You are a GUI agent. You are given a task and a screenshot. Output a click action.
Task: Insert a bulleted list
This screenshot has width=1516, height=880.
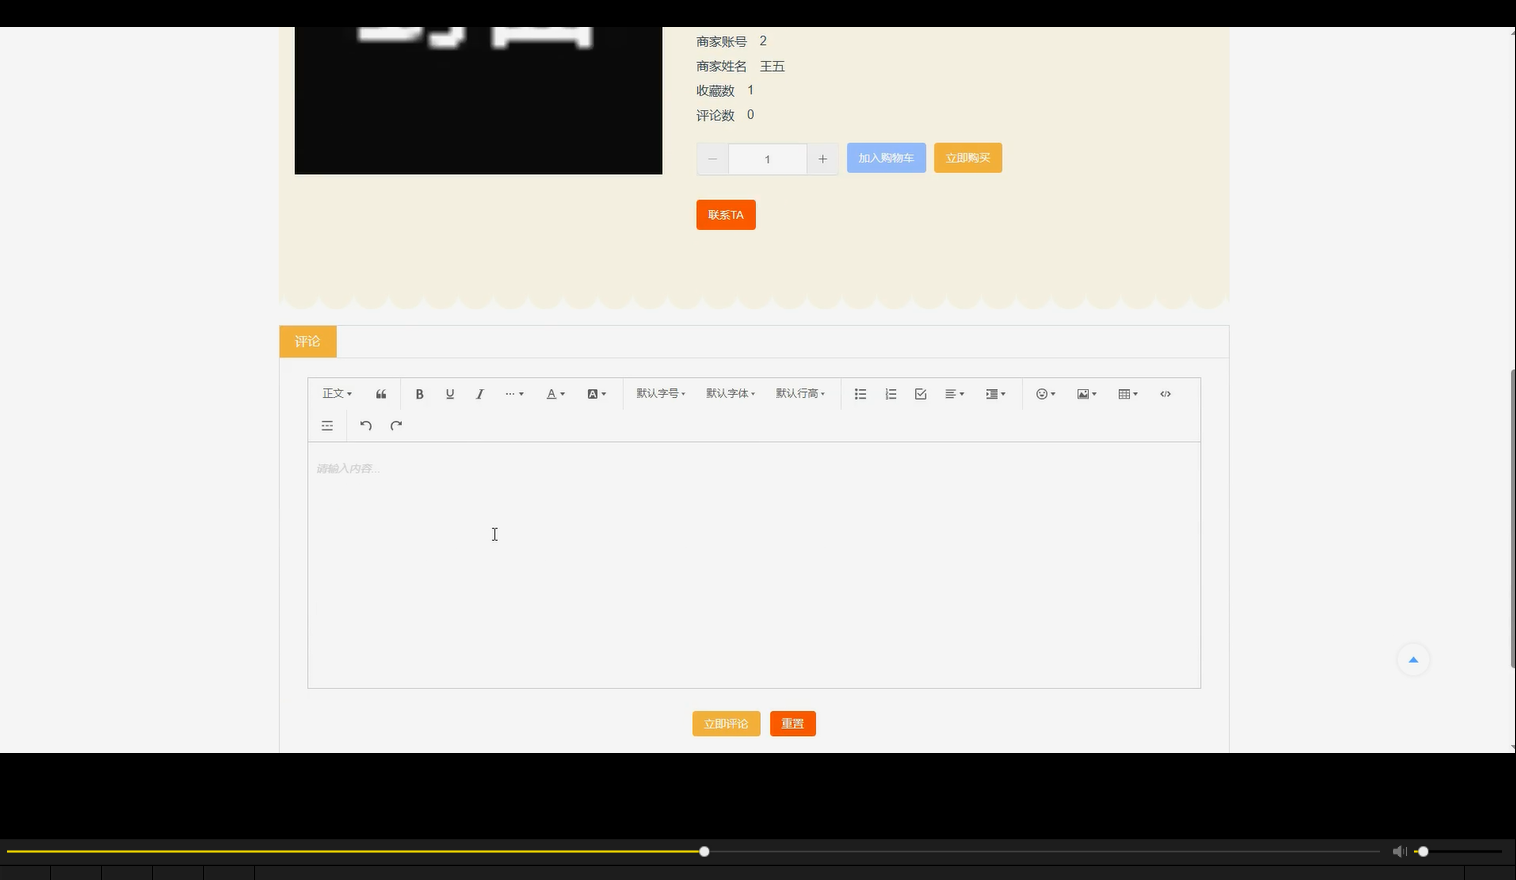click(860, 394)
